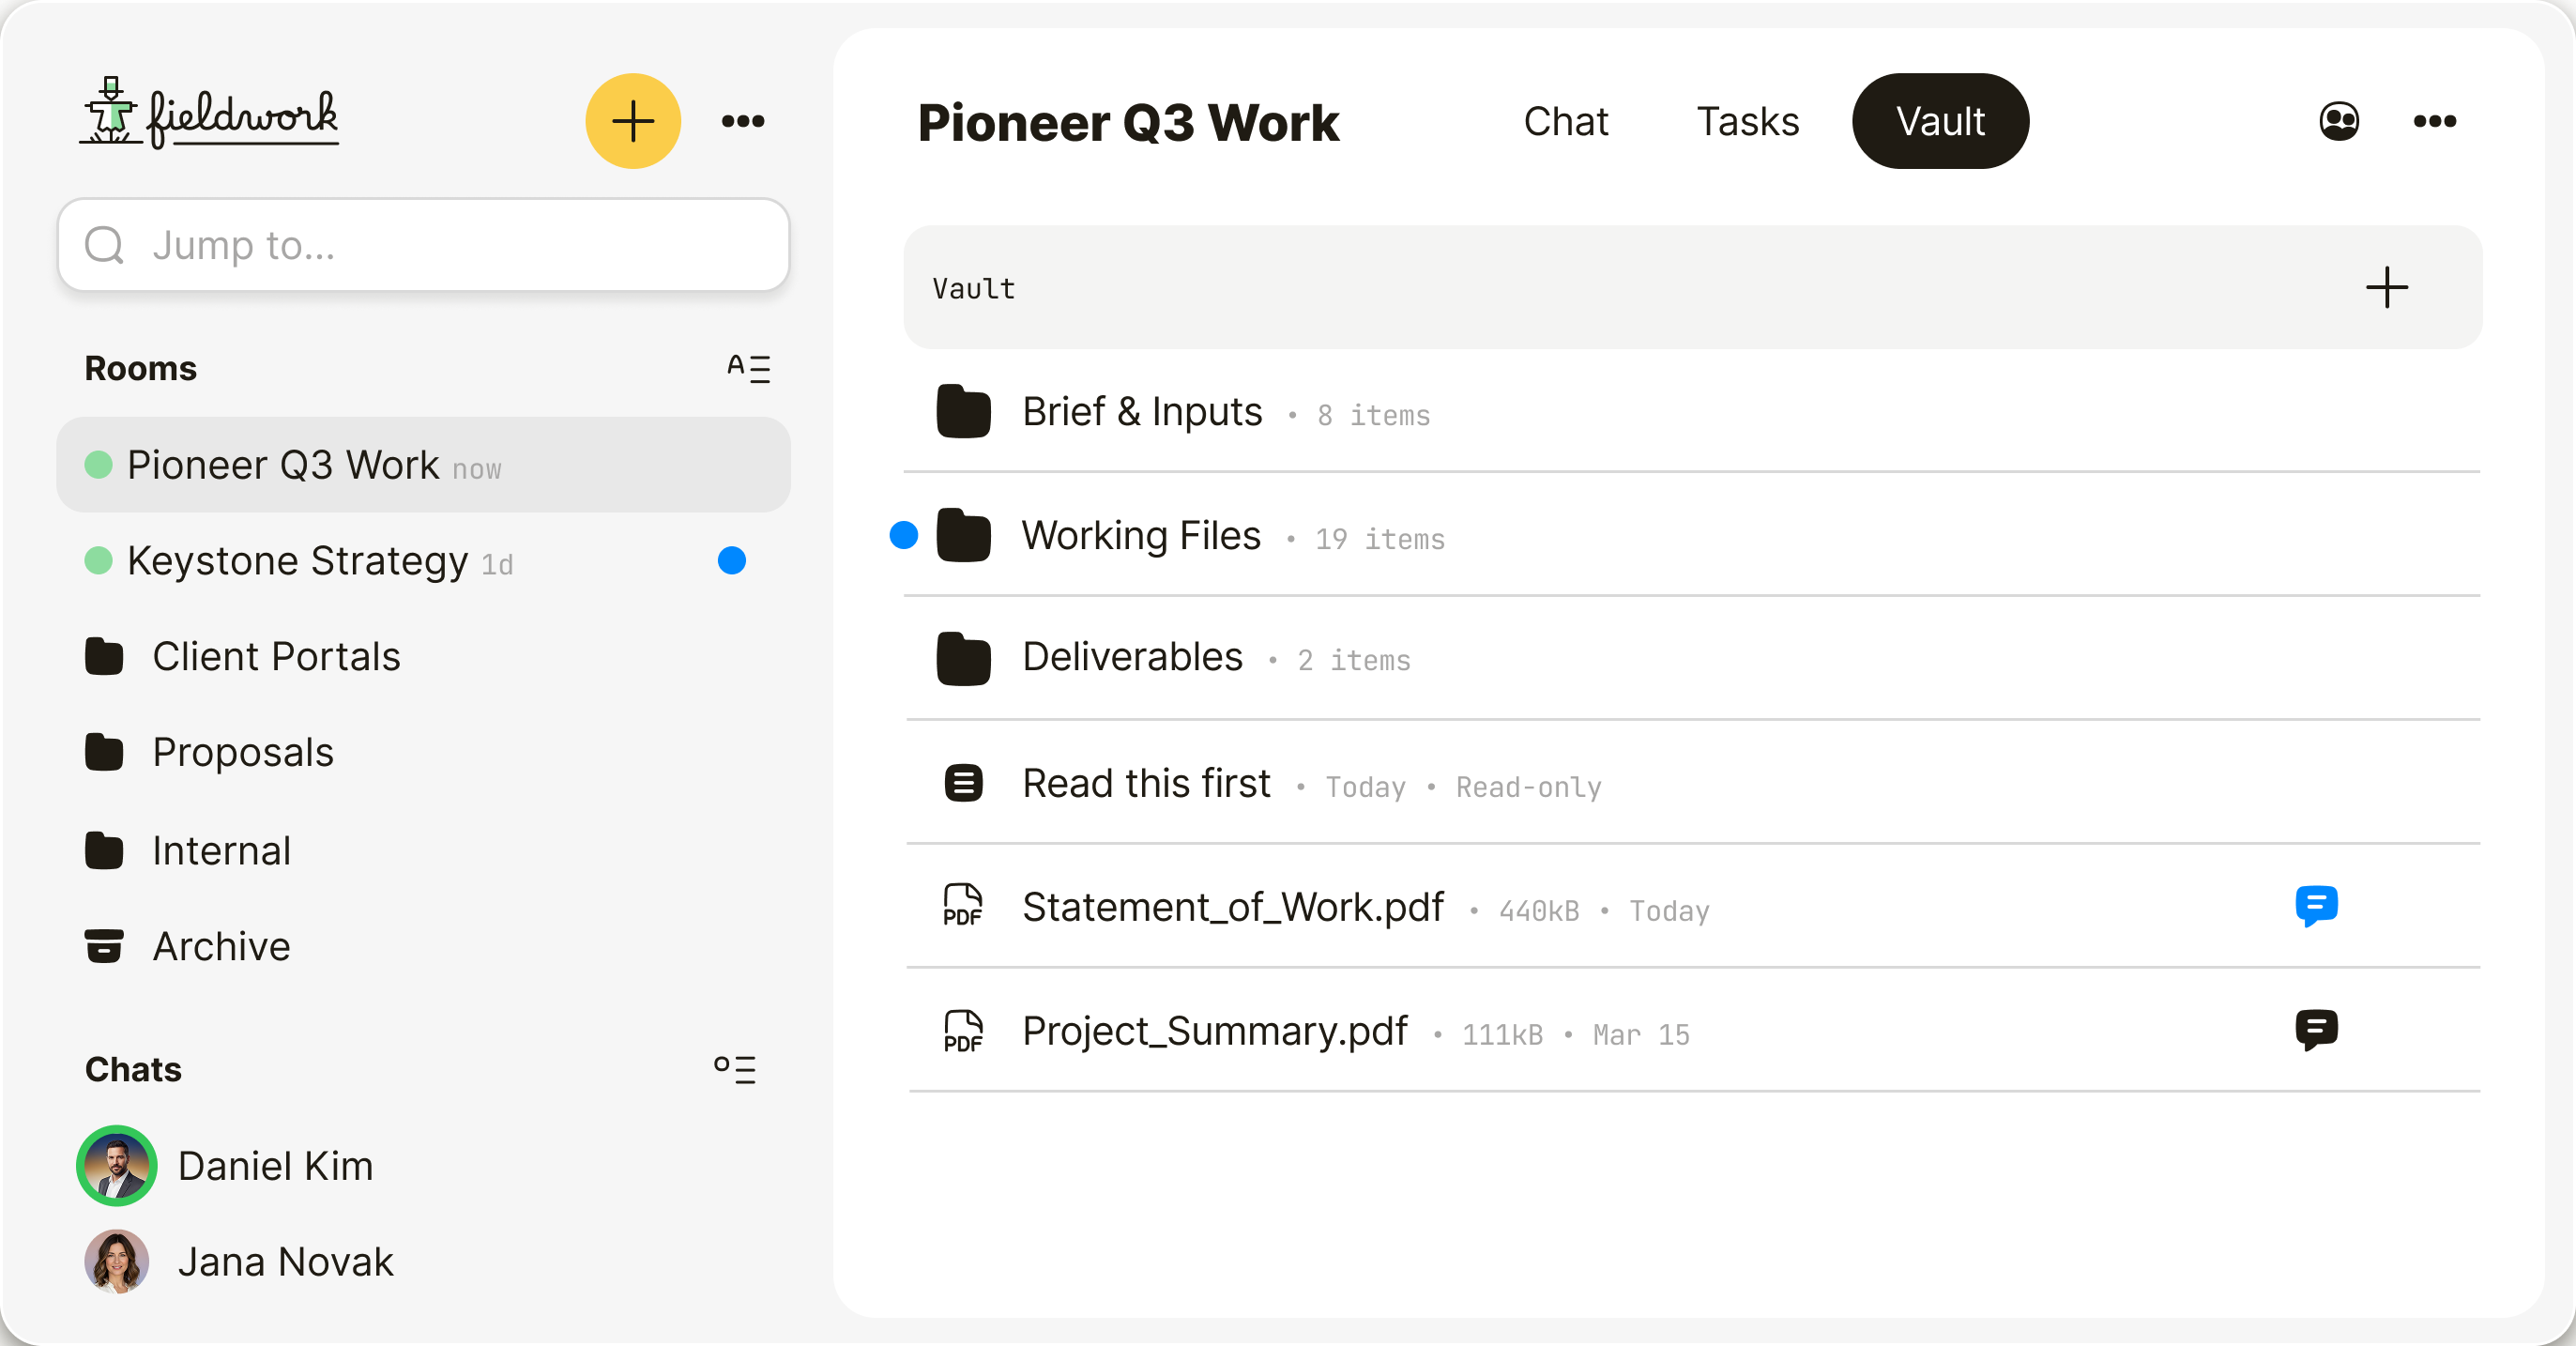Switch to the Chat tab
This screenshot has width=2576, height=1346.
1565,121
